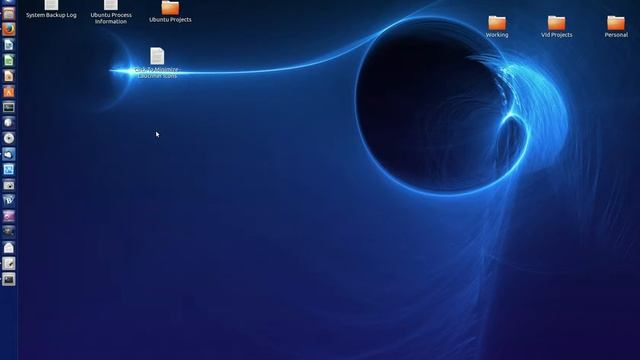The height and width of the screenshot is (360, 640).
Task: Select the Personal folder
Action: [616, 23]
